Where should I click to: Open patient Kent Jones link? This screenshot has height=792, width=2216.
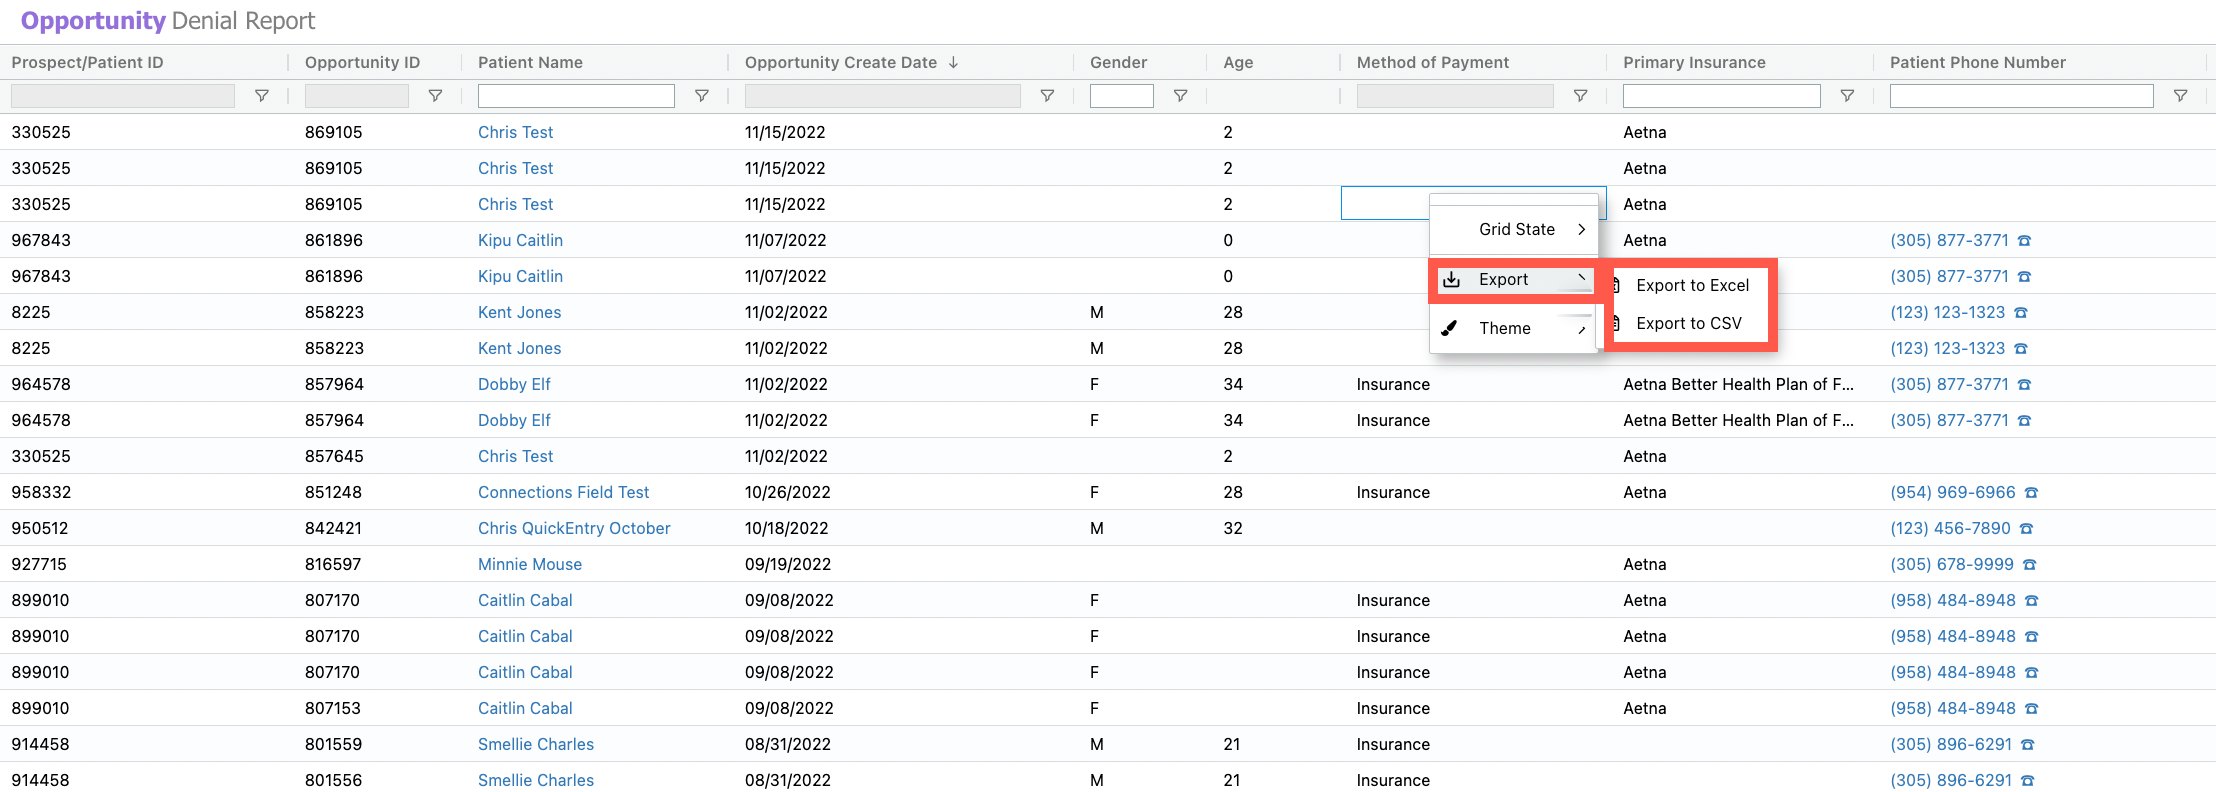pyautogui.click(x=519, y=312)
